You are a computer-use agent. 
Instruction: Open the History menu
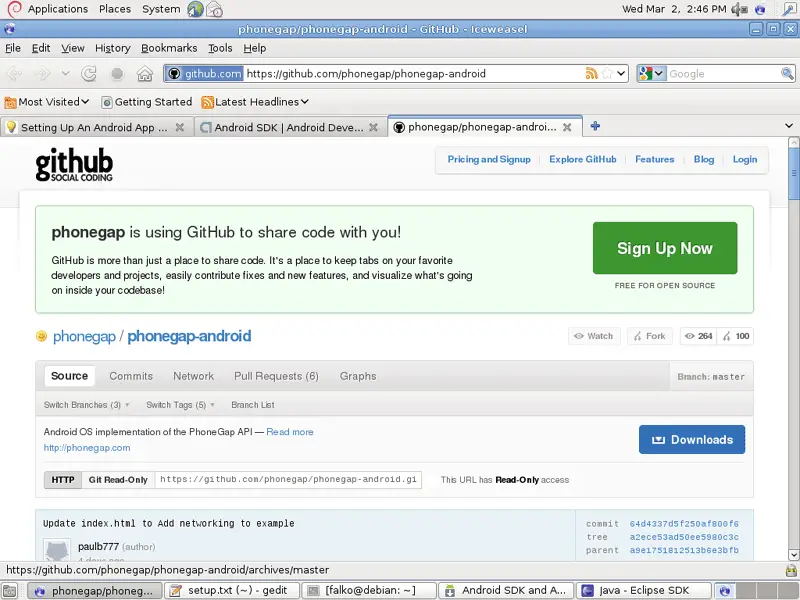point(113,48)
